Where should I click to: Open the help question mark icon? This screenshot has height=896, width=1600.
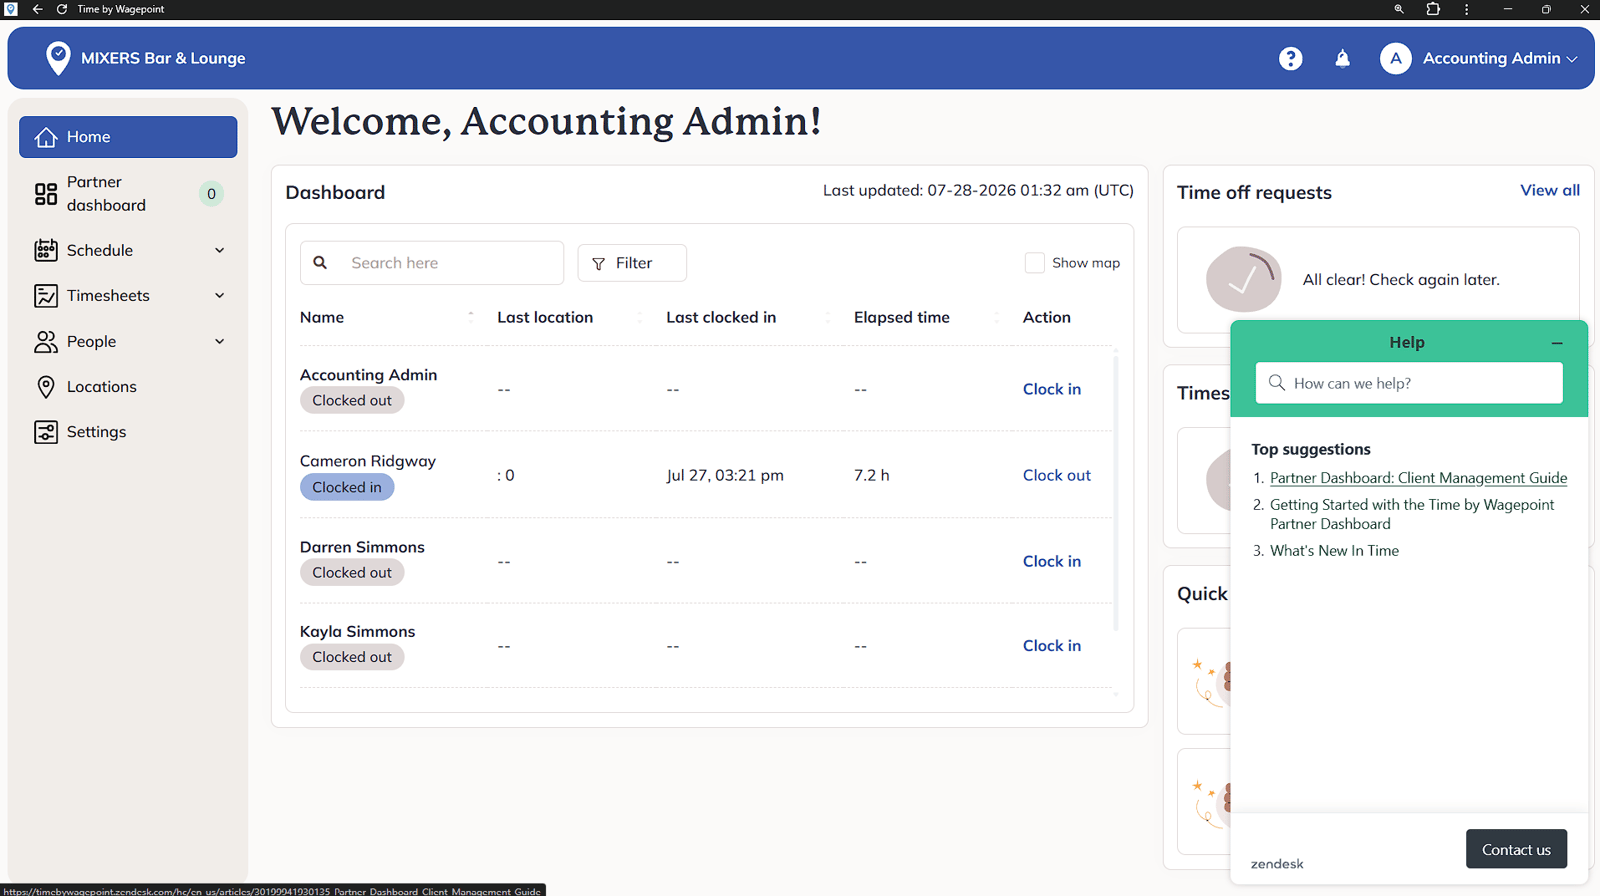[x=1290, y=59]
